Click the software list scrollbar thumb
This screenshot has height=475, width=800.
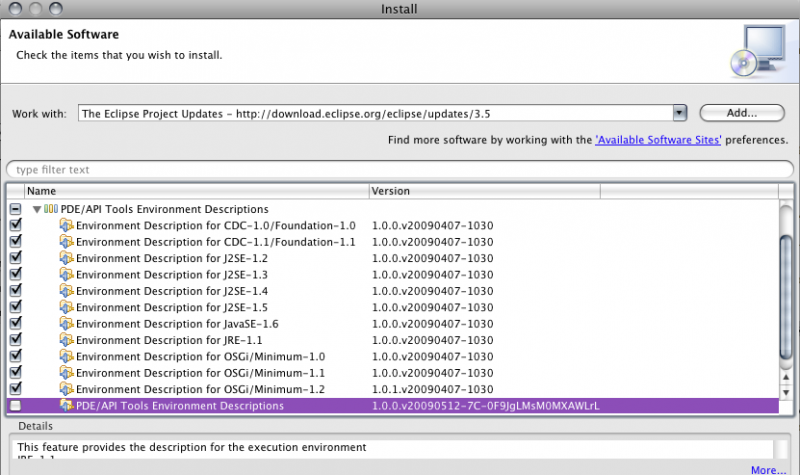(x=786, y=298)
